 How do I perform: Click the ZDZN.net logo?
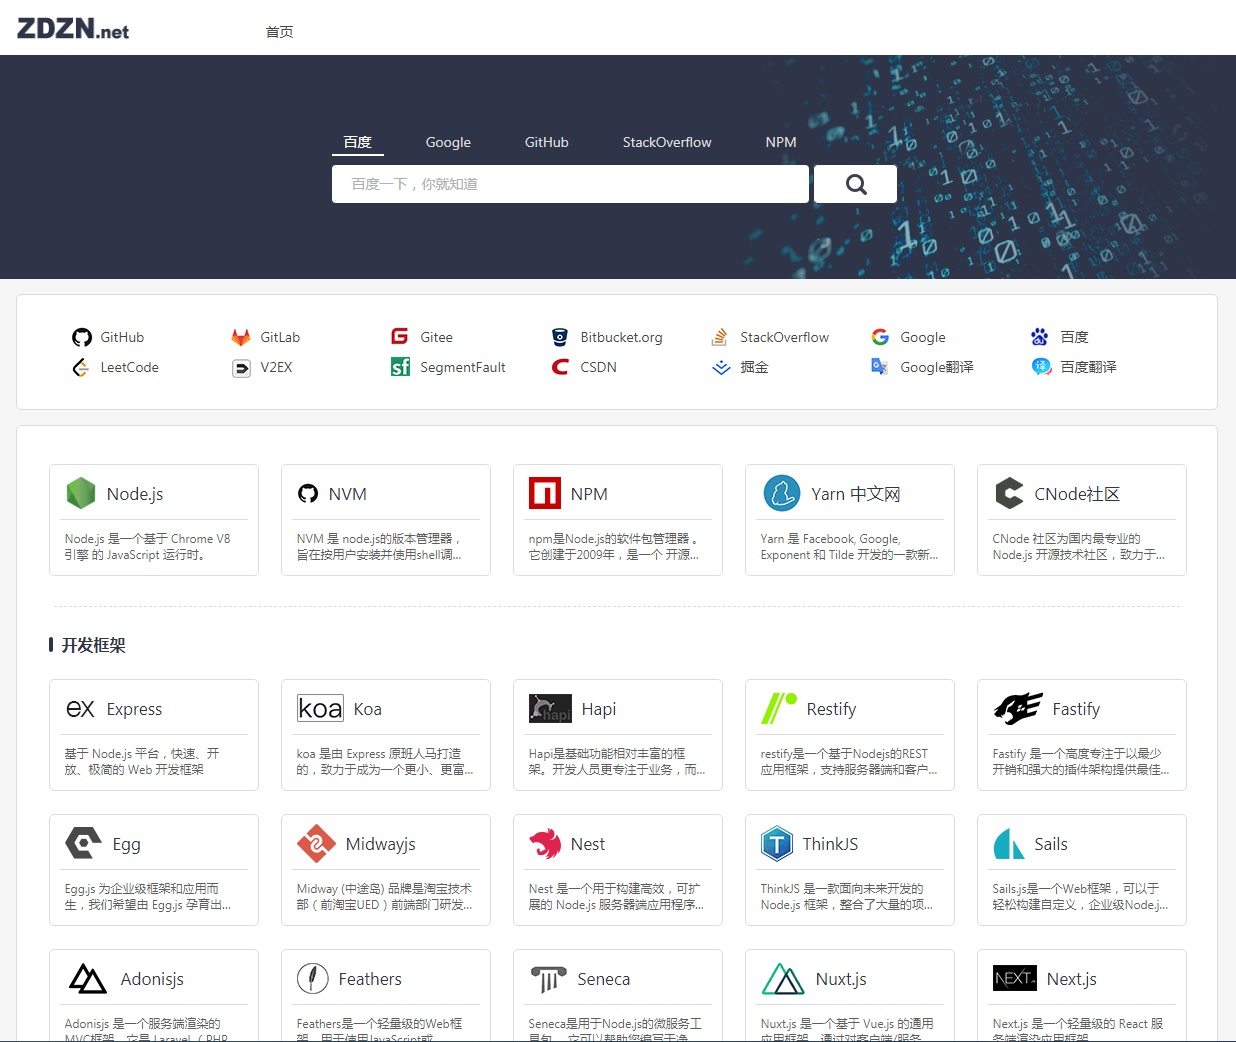(x=71, y=27)
